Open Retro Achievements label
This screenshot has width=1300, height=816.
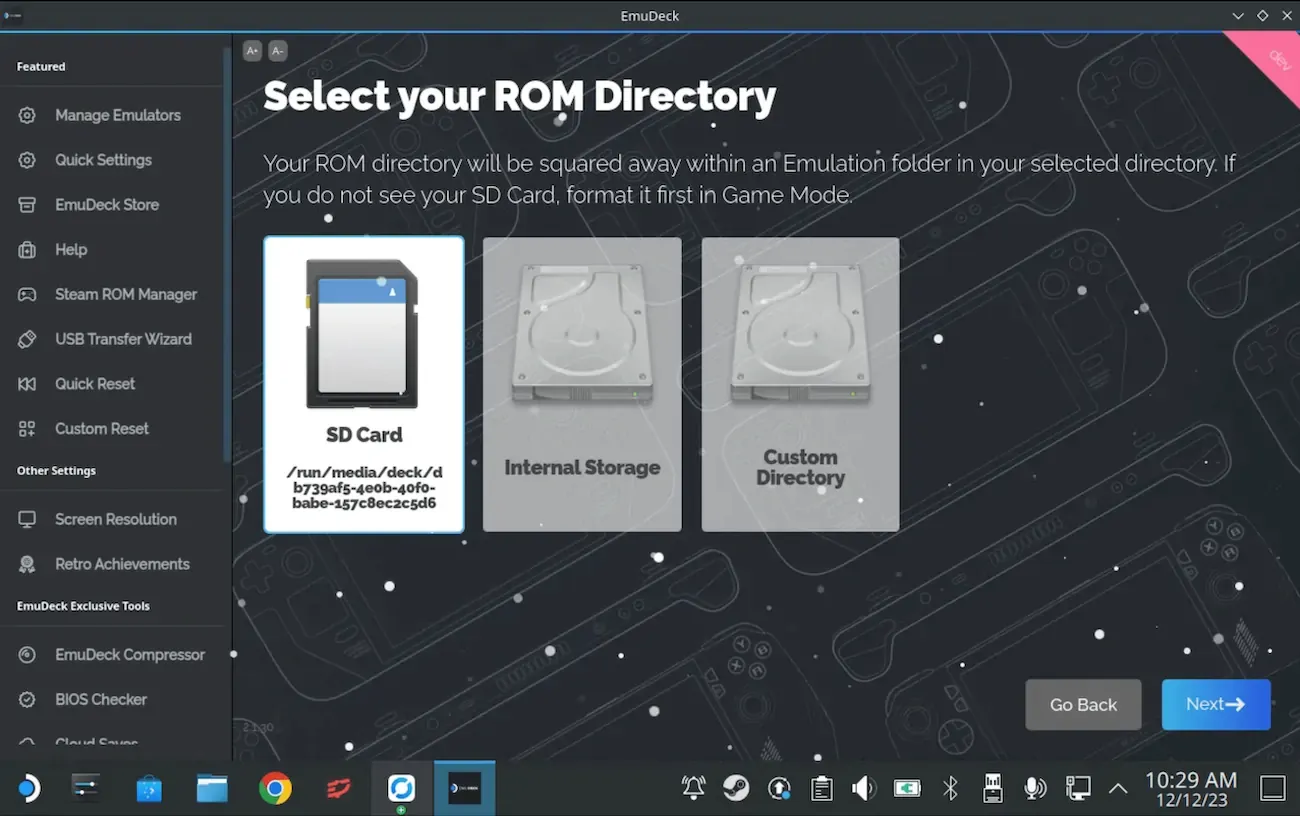pyautogui.click(x=122, y=564)
